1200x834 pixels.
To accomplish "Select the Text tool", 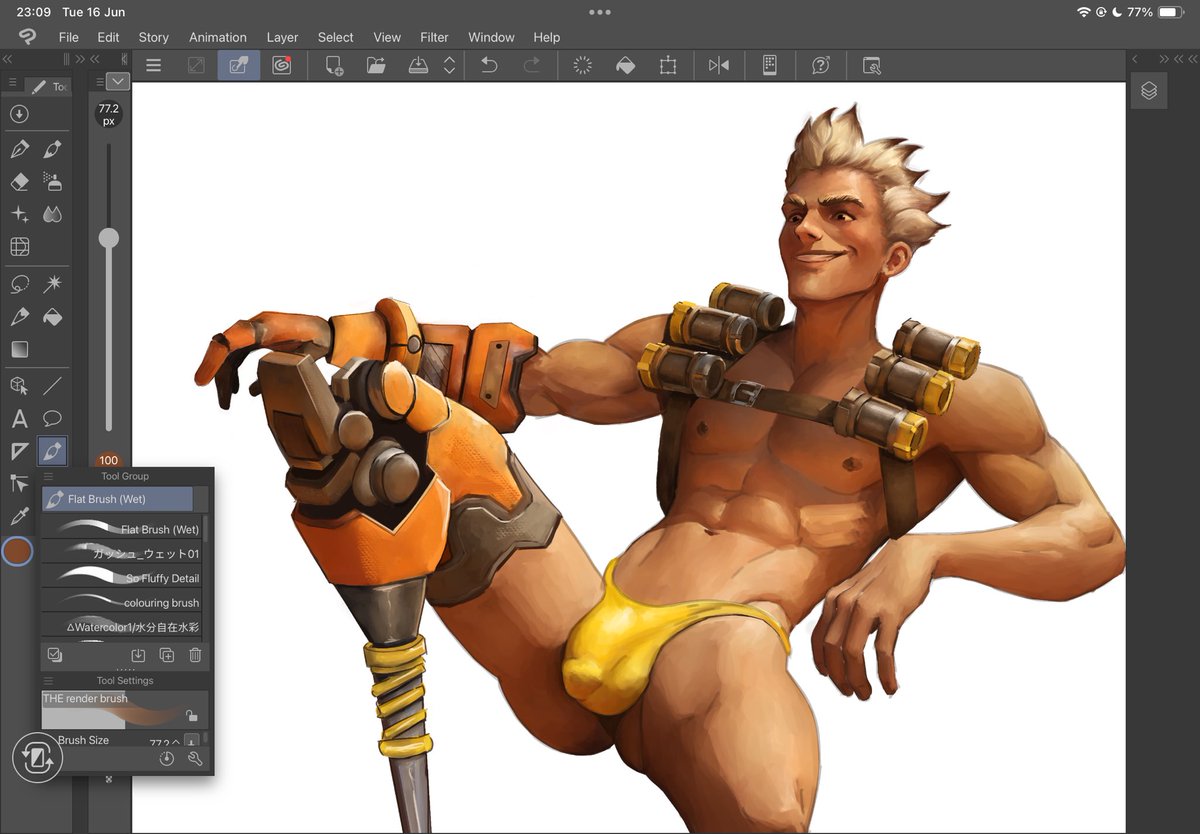I will [x=19, y=419].
